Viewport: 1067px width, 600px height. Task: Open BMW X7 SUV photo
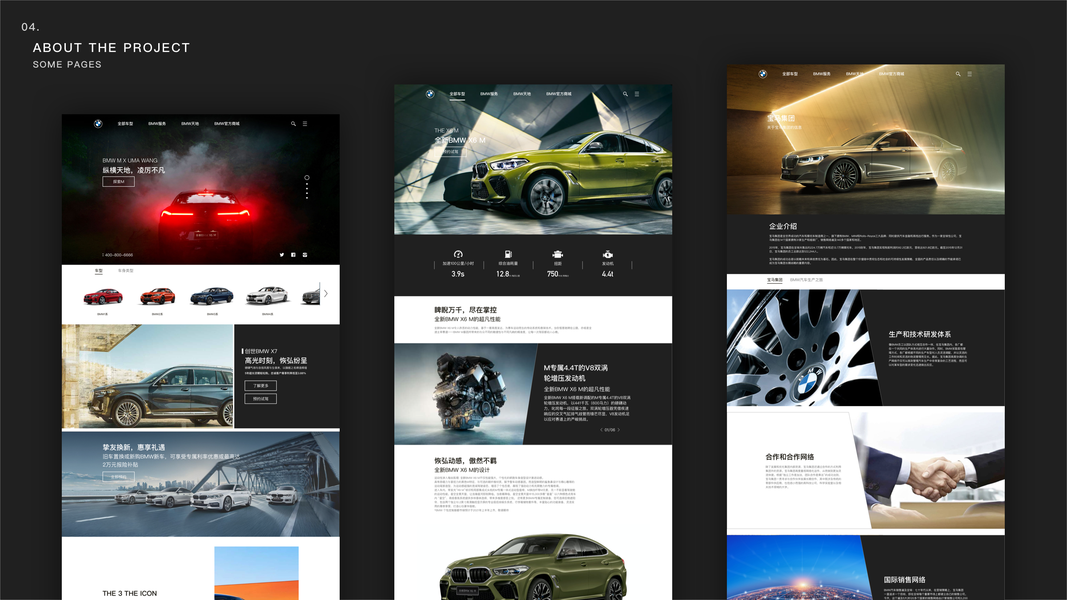tap(148, 376)
